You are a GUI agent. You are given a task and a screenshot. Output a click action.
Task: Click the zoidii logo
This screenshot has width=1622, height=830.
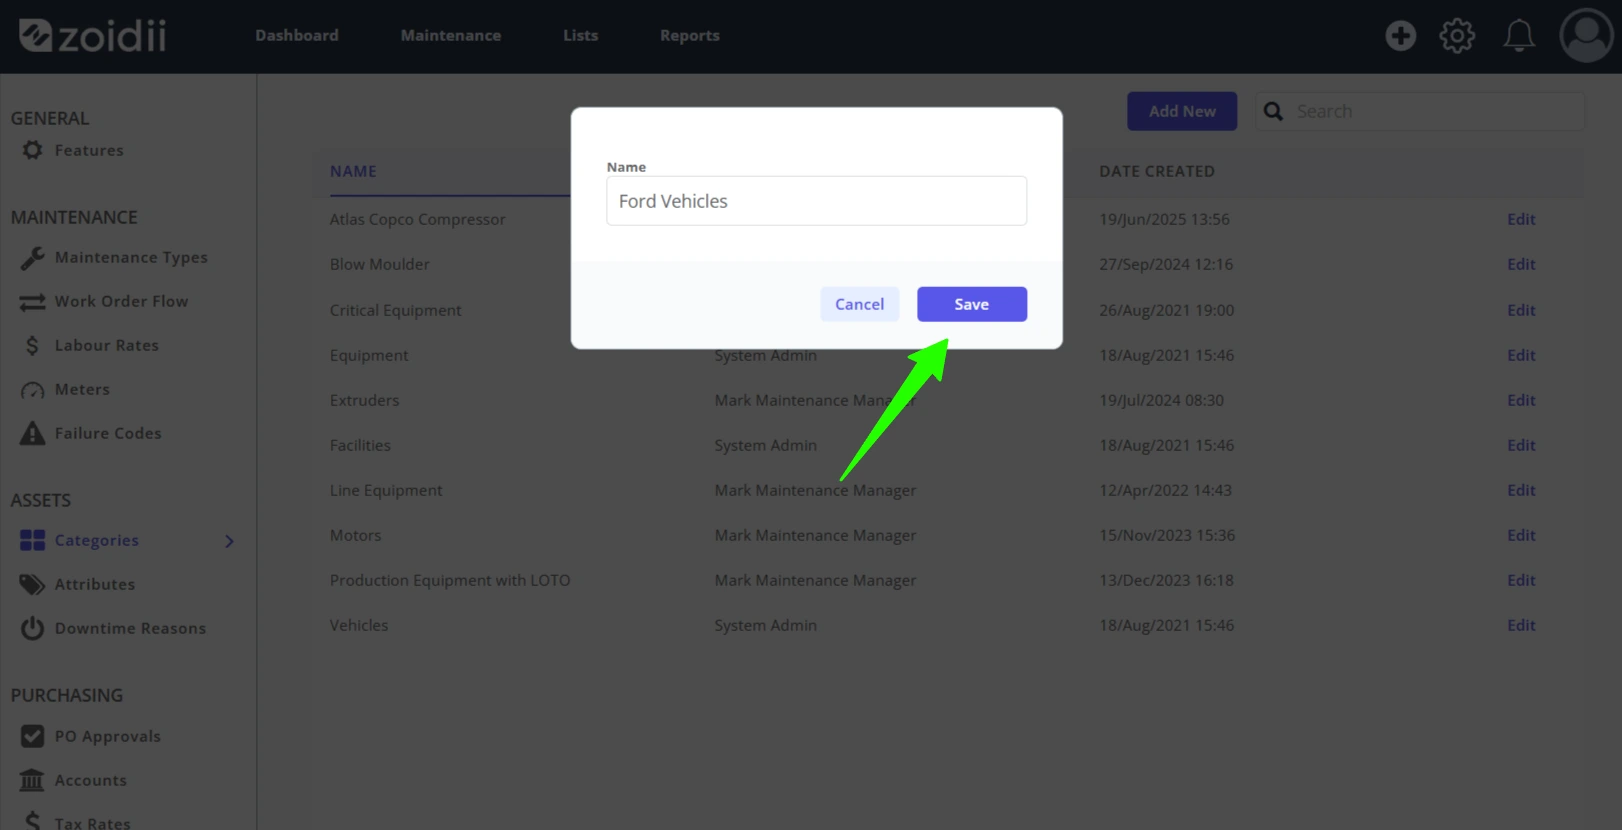(92, 36)
